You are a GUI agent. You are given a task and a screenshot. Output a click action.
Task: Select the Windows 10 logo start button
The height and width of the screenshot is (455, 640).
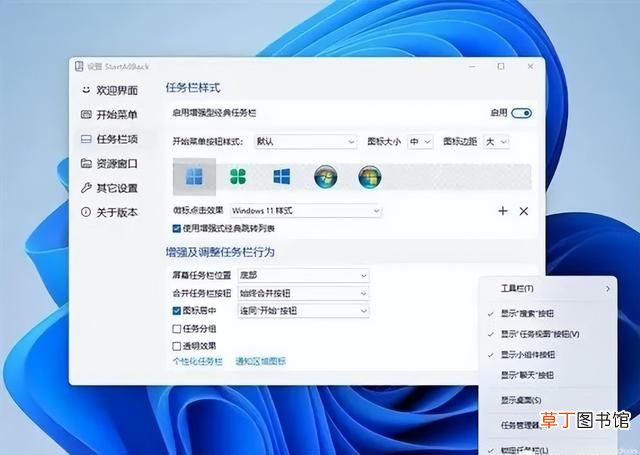coord(282,177)
